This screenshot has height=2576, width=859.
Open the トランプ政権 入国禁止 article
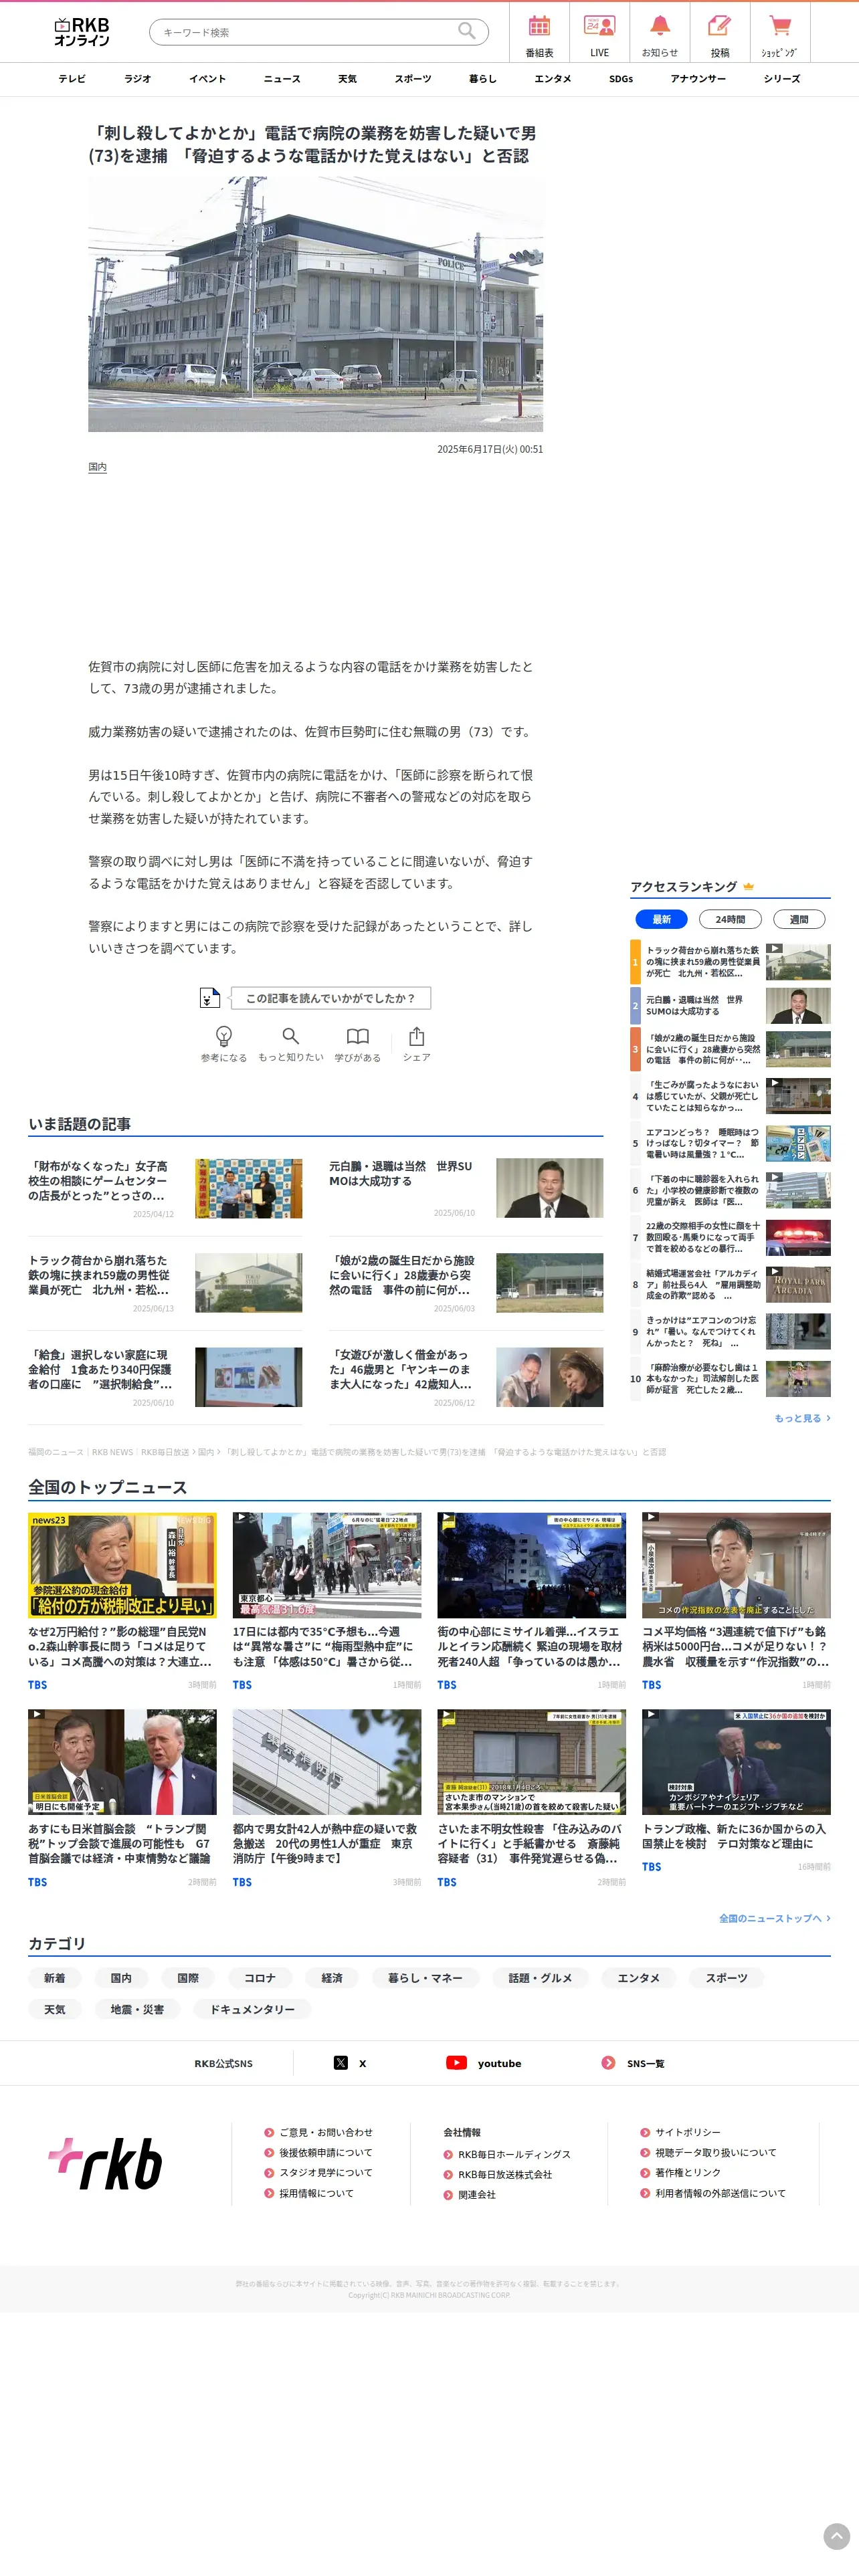736,1791
